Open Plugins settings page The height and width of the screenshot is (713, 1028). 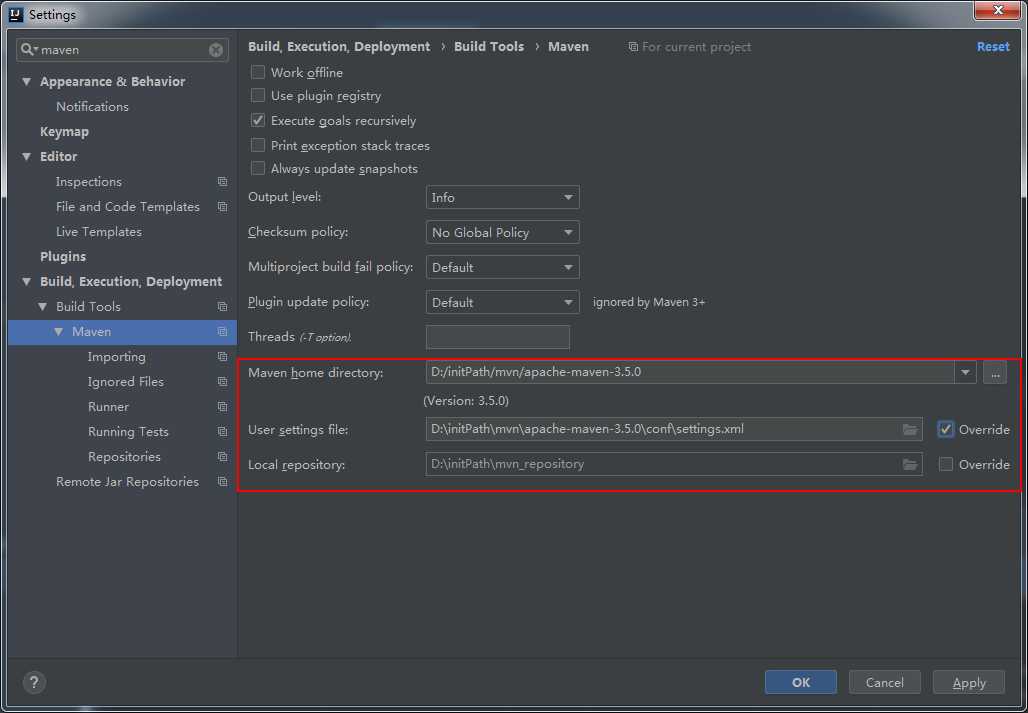(63, 256)
